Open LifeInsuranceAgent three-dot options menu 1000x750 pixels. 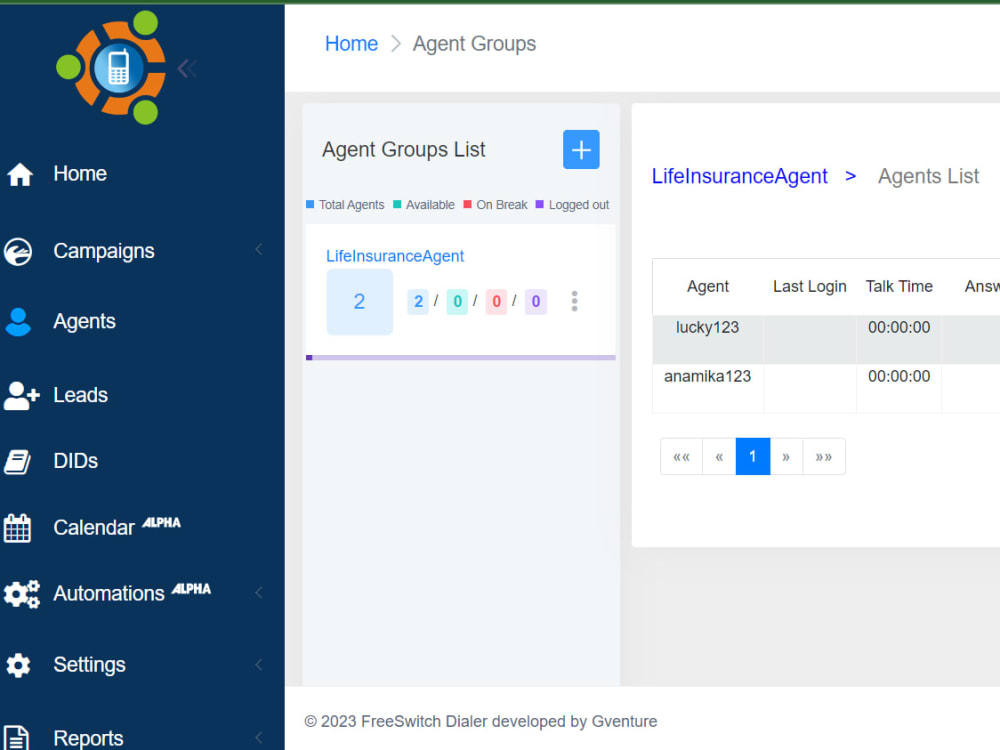coord(575,301)
